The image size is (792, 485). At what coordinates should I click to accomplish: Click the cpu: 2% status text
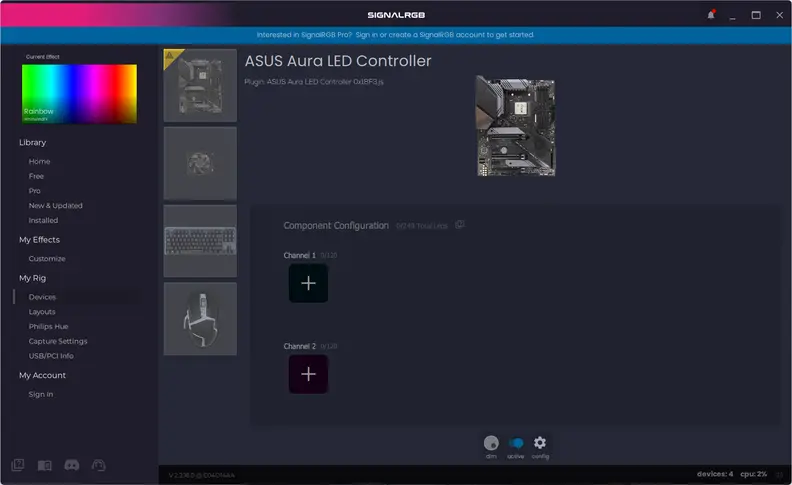pos(754,474)
